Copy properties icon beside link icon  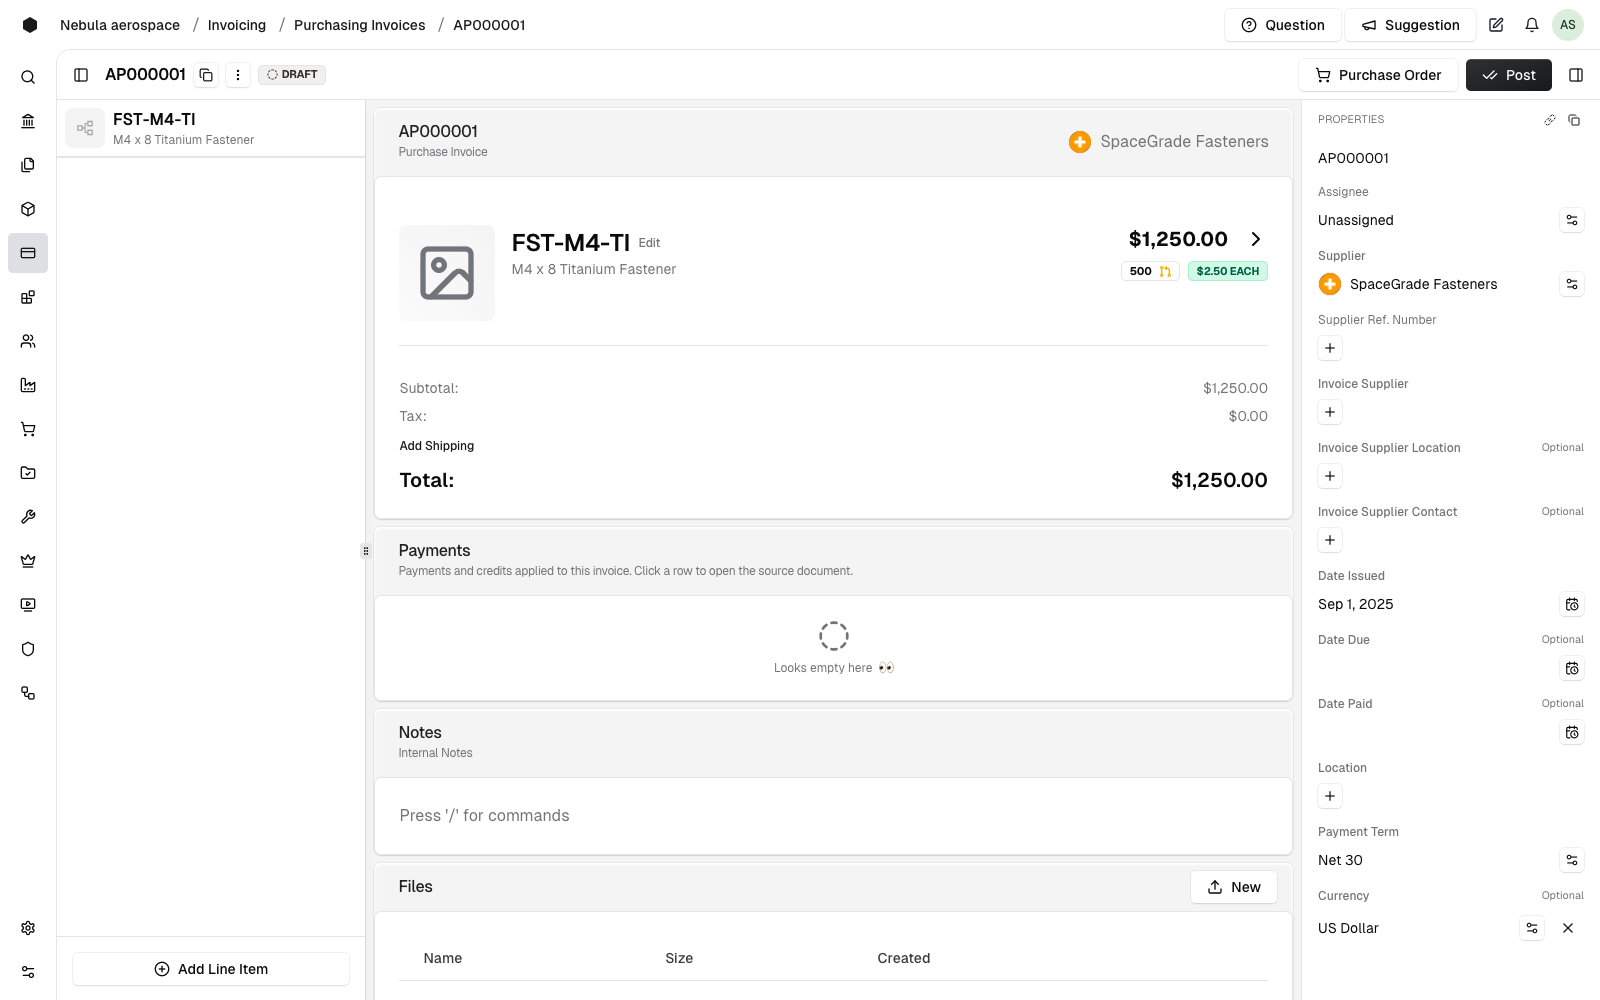(x=1574, y=120)
